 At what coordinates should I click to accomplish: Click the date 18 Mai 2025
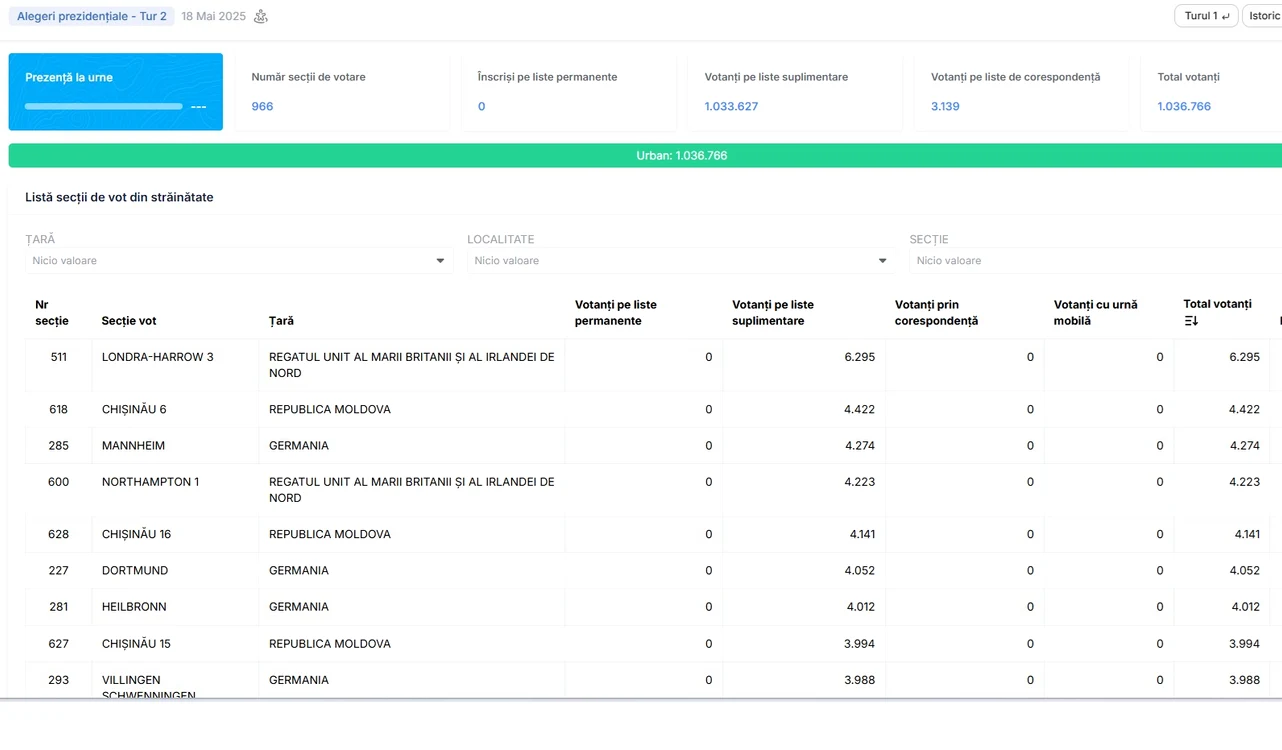(x=213, y=16)
